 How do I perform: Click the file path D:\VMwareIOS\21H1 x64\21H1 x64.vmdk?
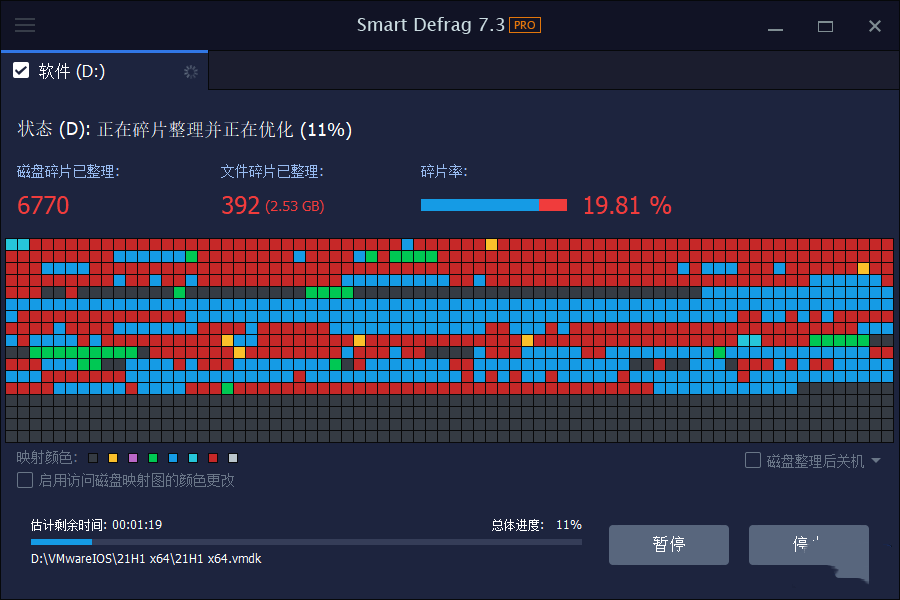(x=146, y=559)
